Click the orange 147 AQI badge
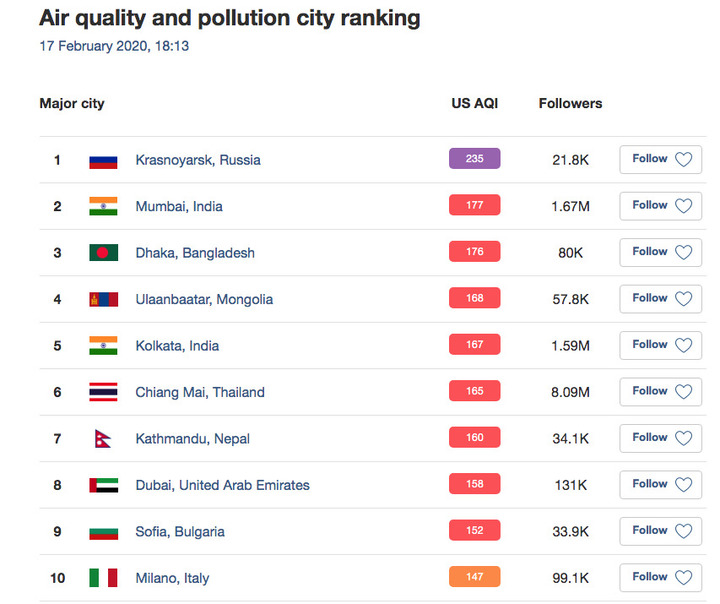The height and width of the screenshot is (604, 720). (474, 577)
